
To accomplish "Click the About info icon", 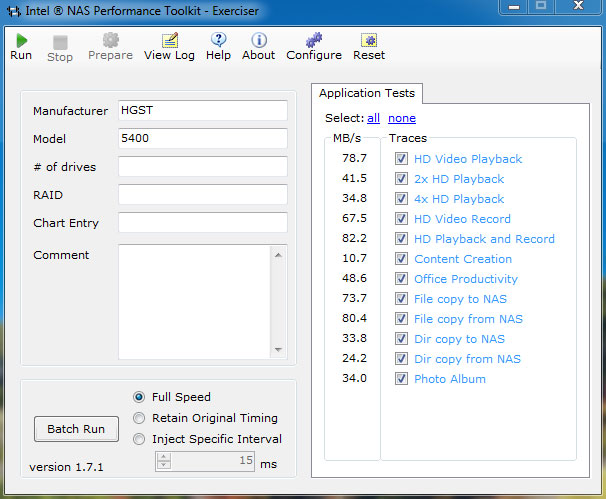I will [x=258, y=40].
